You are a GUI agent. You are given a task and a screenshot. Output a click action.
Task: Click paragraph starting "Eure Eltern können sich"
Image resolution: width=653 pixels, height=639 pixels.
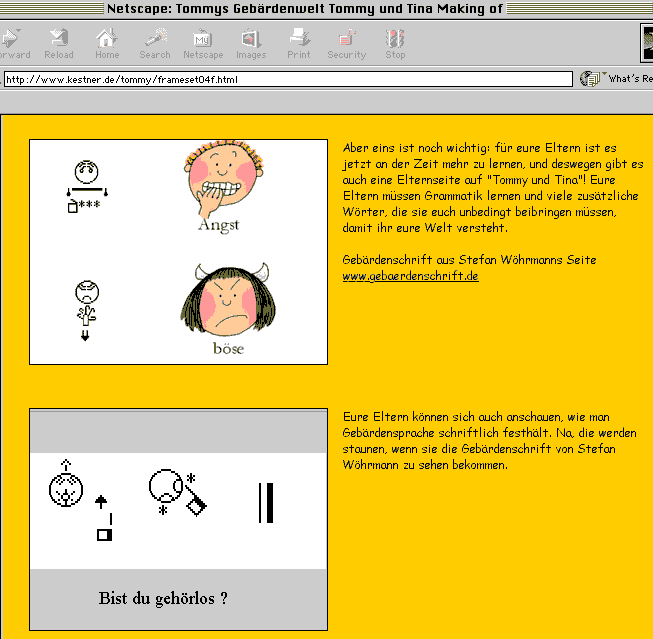489,441
